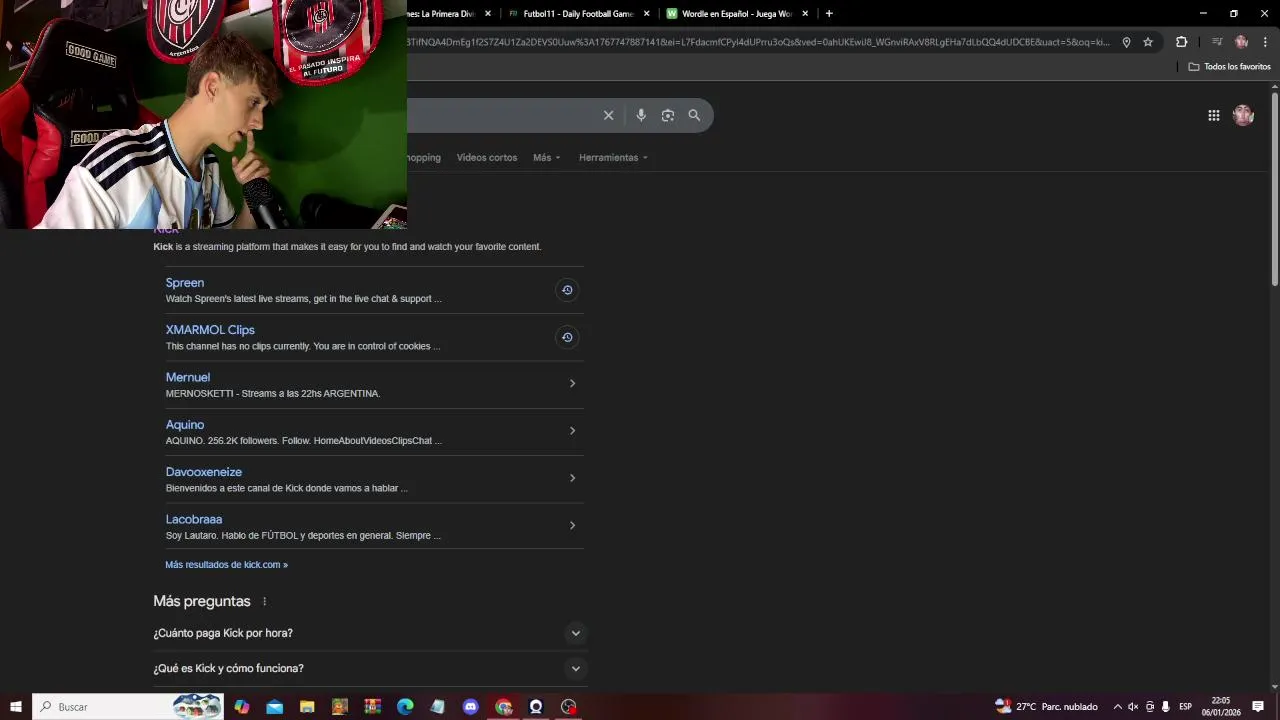Switch to the Futbol11 Daily Football Game tab
1280x720 pixels.
tap(578, 14)
